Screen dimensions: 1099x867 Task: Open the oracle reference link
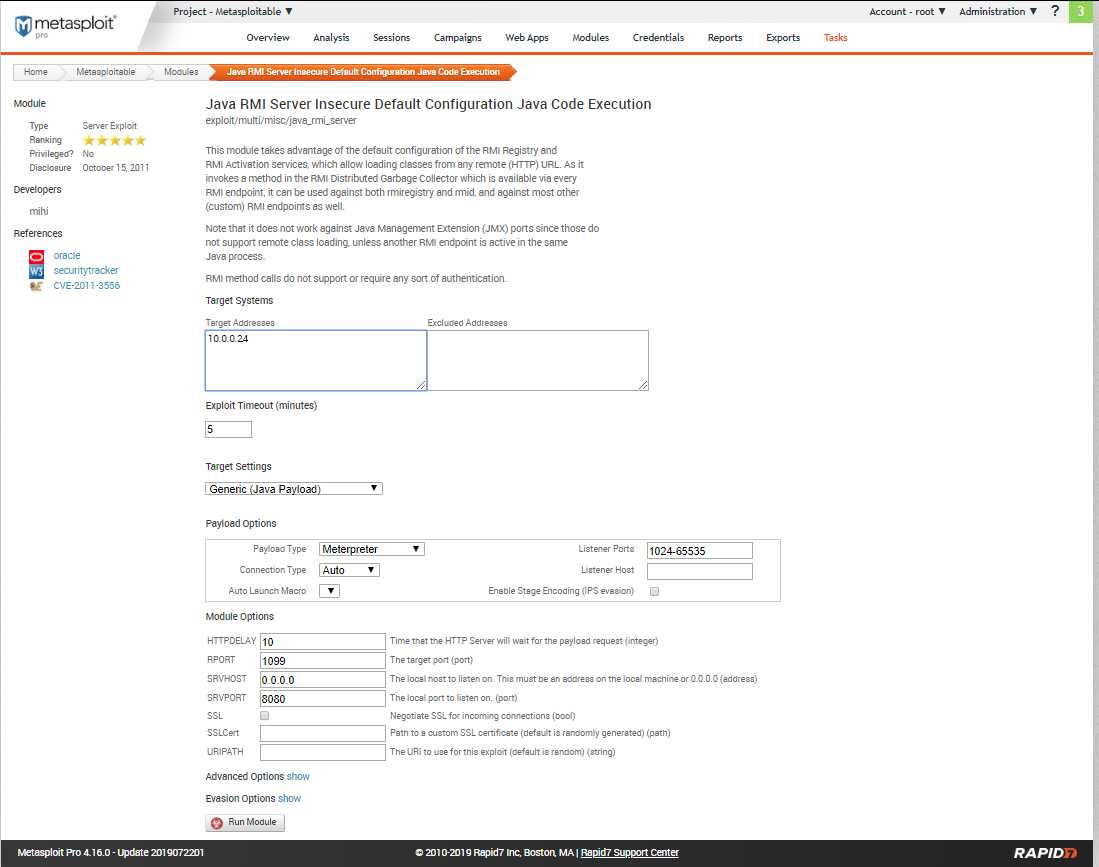(x=67, y=256)
